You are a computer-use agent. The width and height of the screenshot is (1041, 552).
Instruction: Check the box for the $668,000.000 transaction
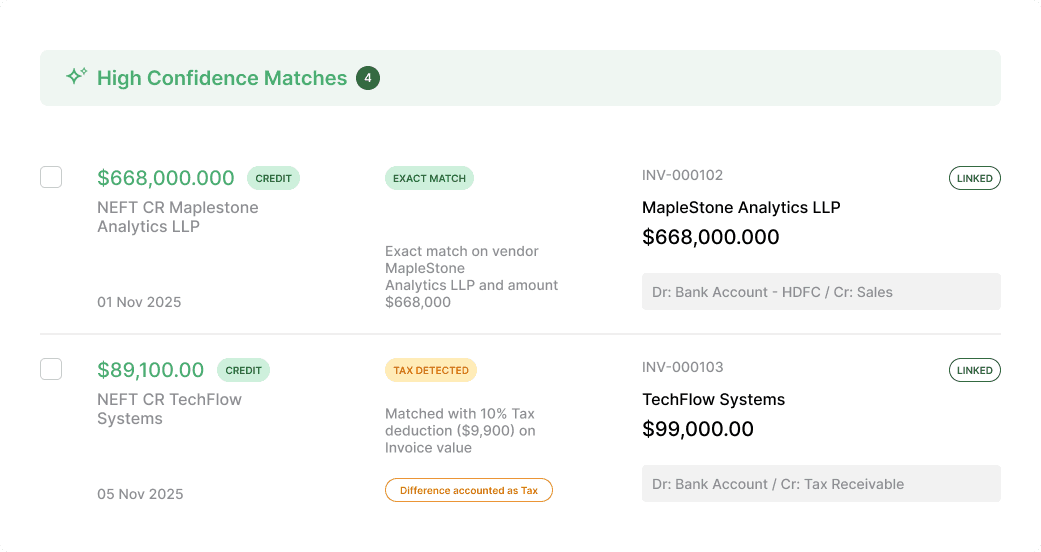pyautogui.click(x=51, y=177)
